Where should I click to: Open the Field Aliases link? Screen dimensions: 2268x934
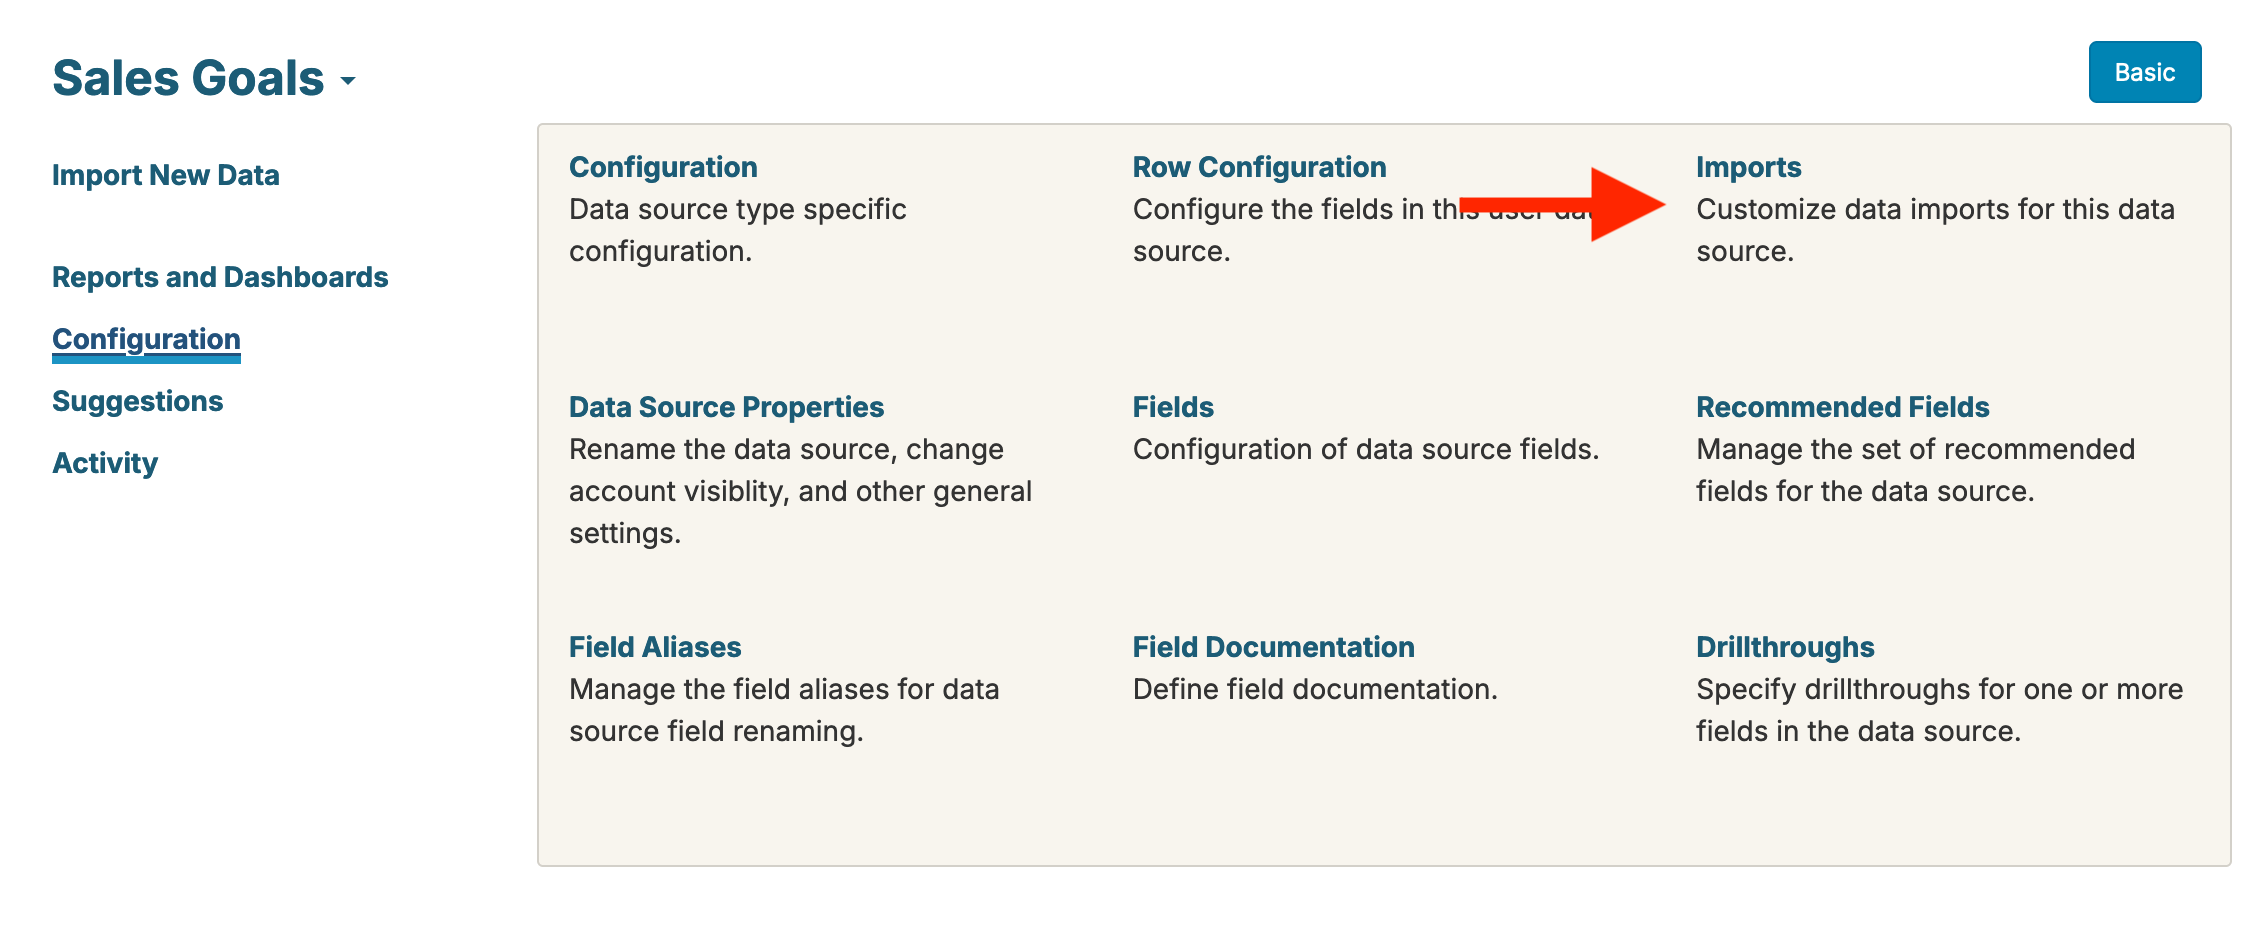[655, 647]
